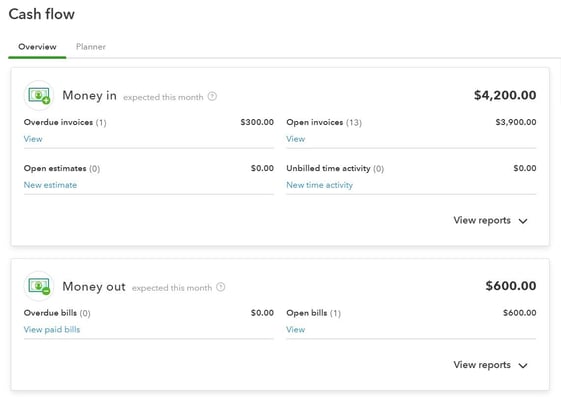View overdue invoices

point(33,139)
